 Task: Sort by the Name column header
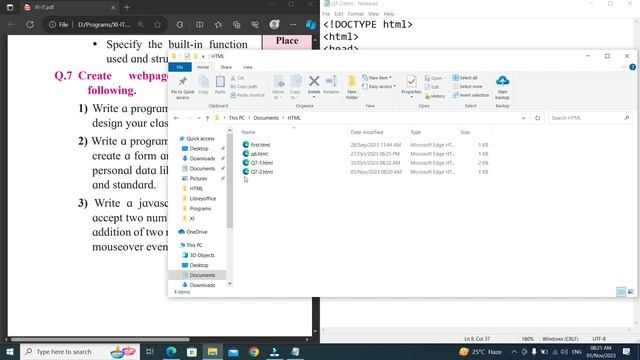coord(248,132)
